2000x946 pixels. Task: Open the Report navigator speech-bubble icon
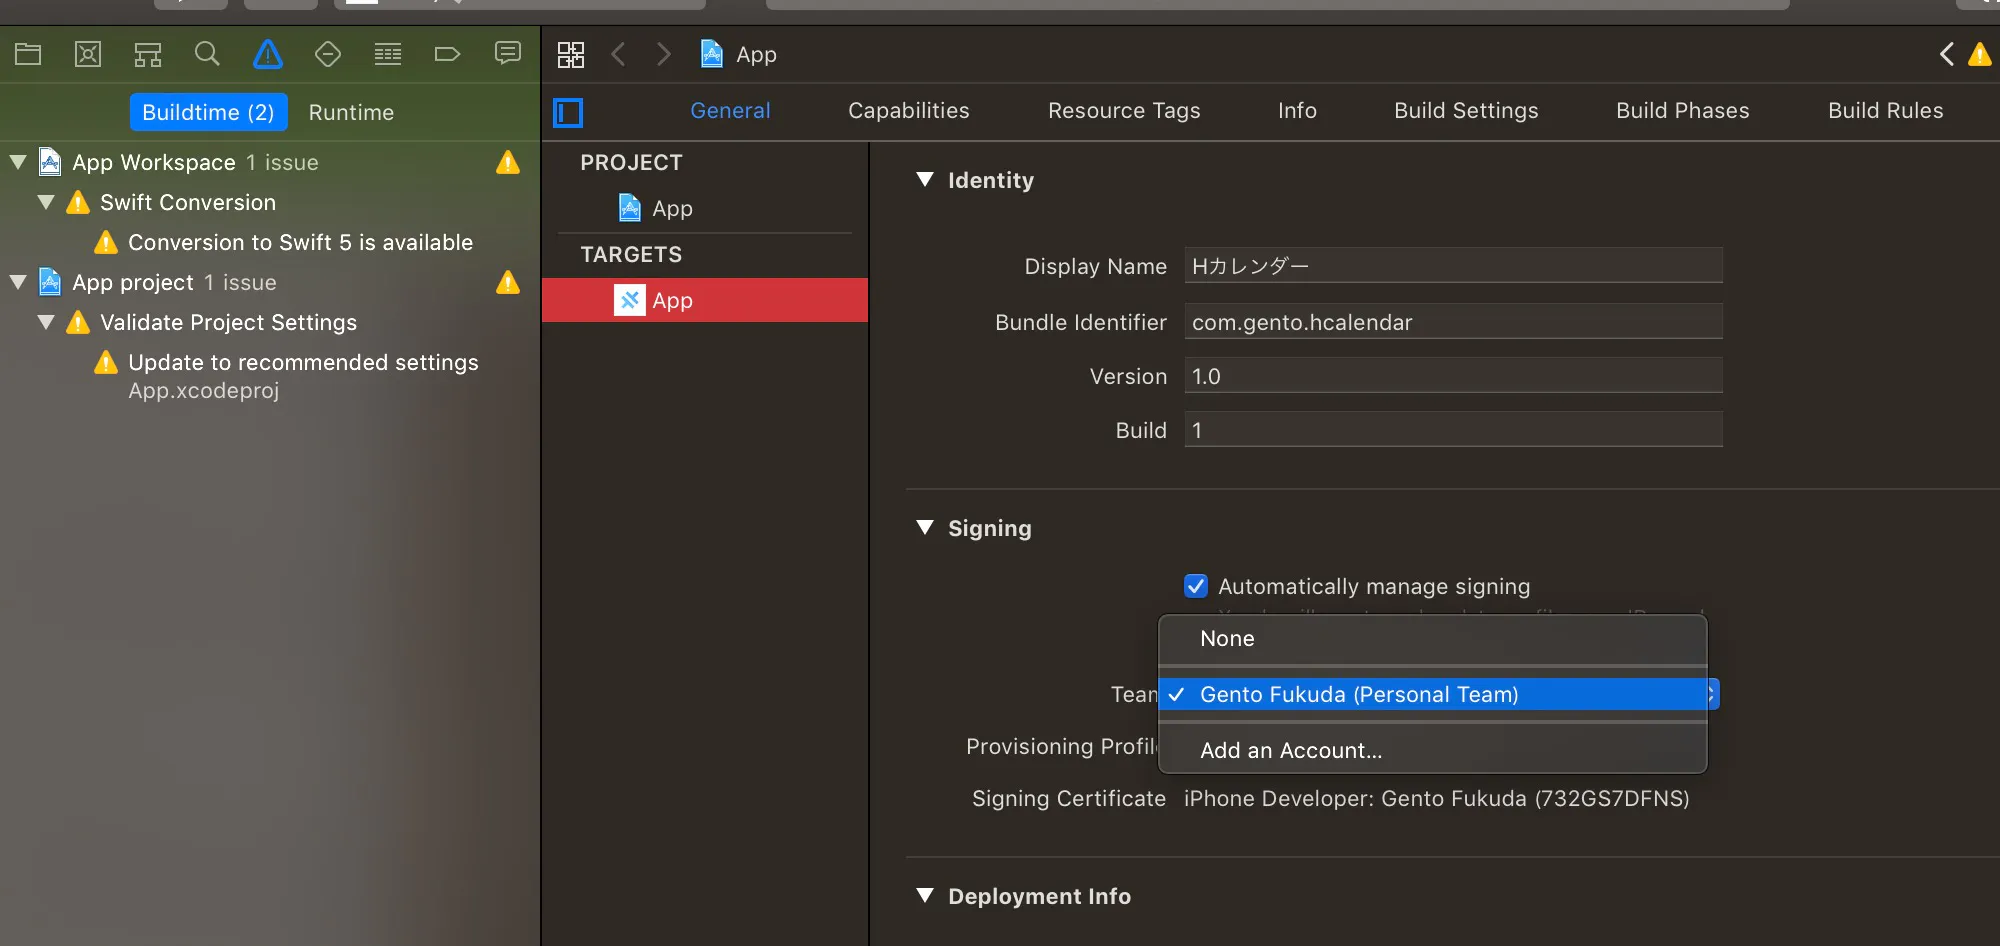point(508,54)
